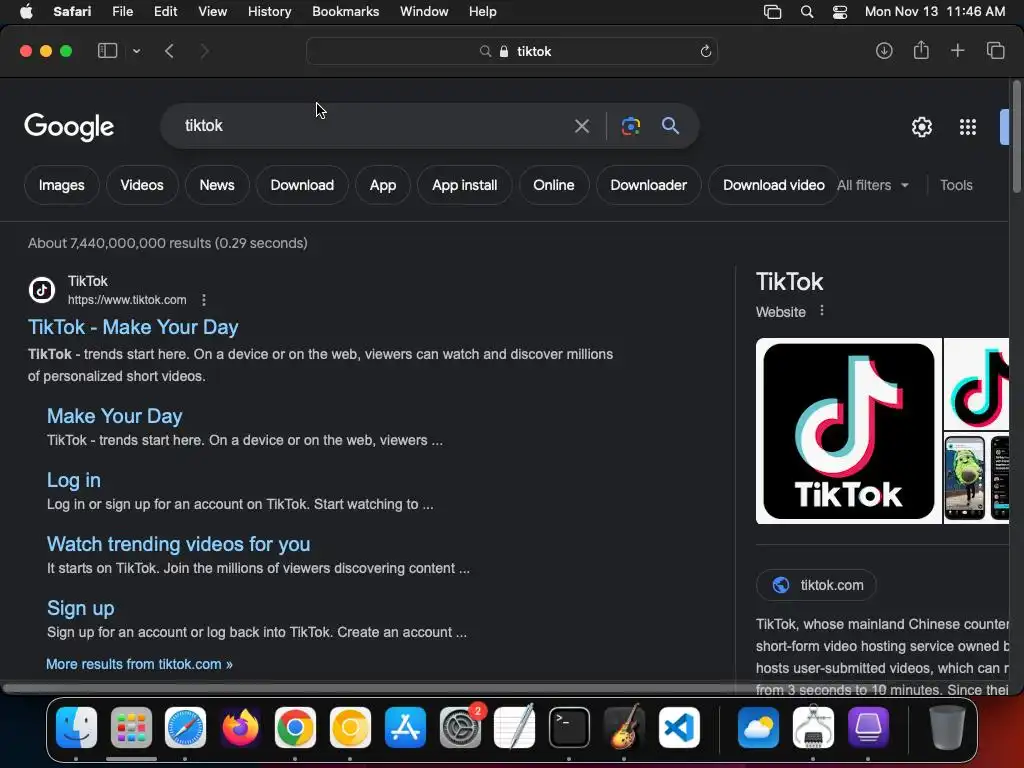Reload the page with the refresh icon
The image size is (1024, 768).
[705, 51]
